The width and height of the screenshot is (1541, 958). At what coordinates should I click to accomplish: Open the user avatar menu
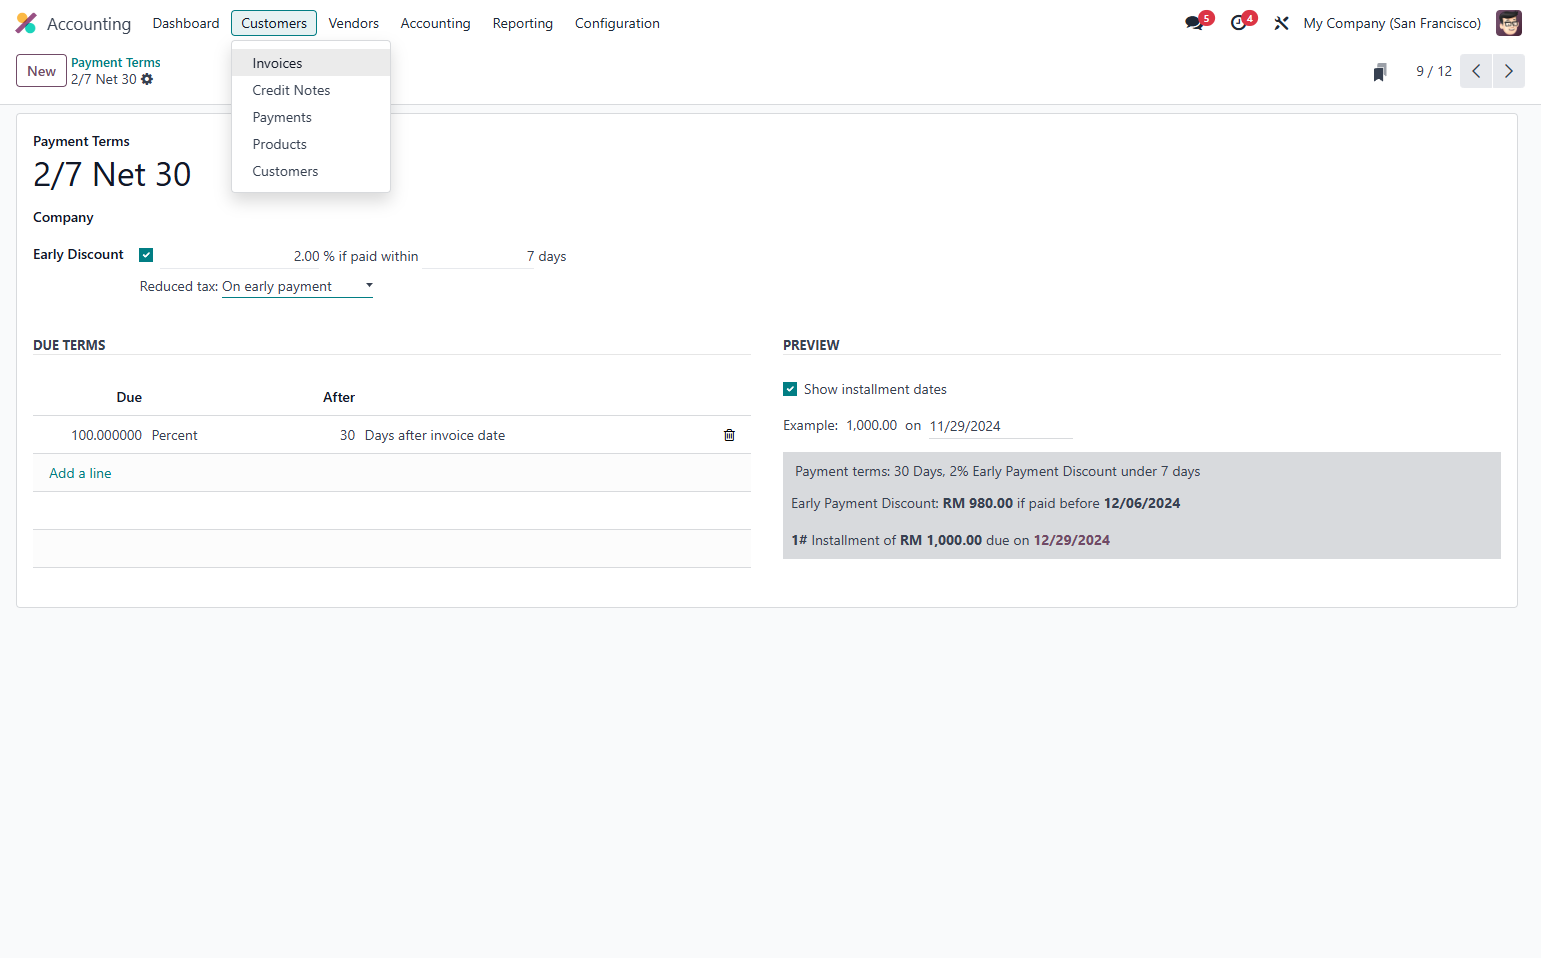[1508, 23]
